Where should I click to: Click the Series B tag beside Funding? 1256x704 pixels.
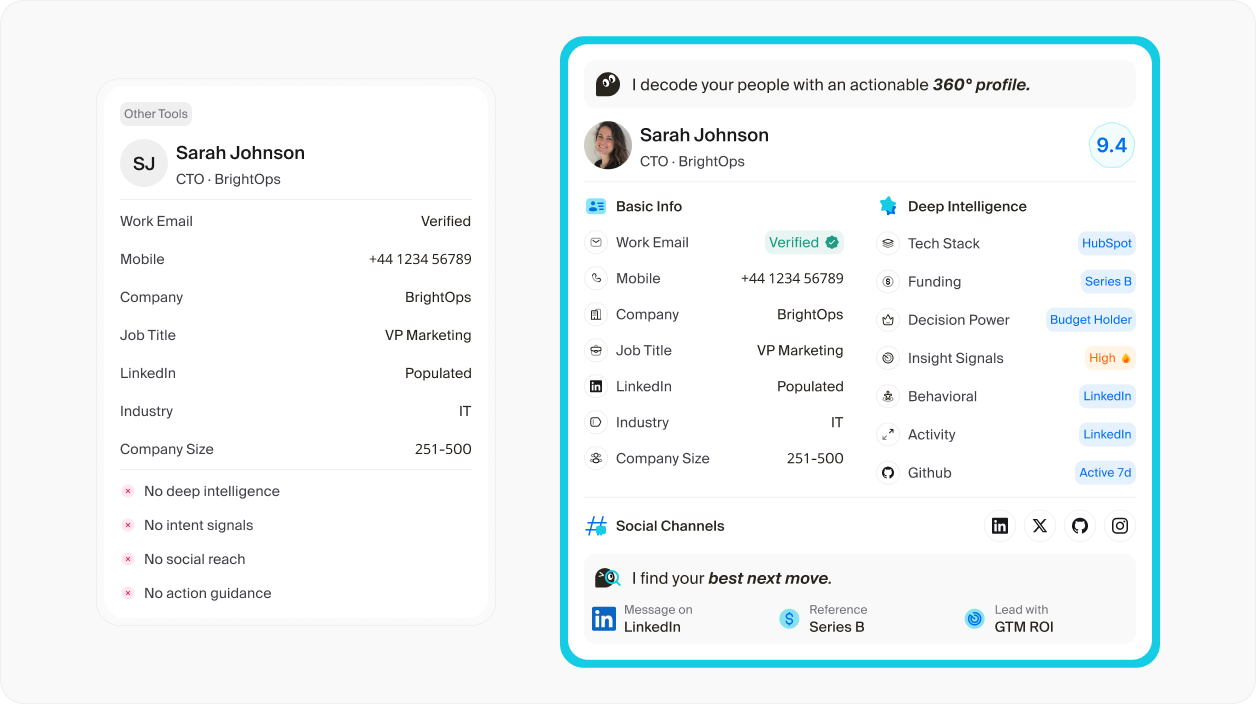coord(1108,282)
